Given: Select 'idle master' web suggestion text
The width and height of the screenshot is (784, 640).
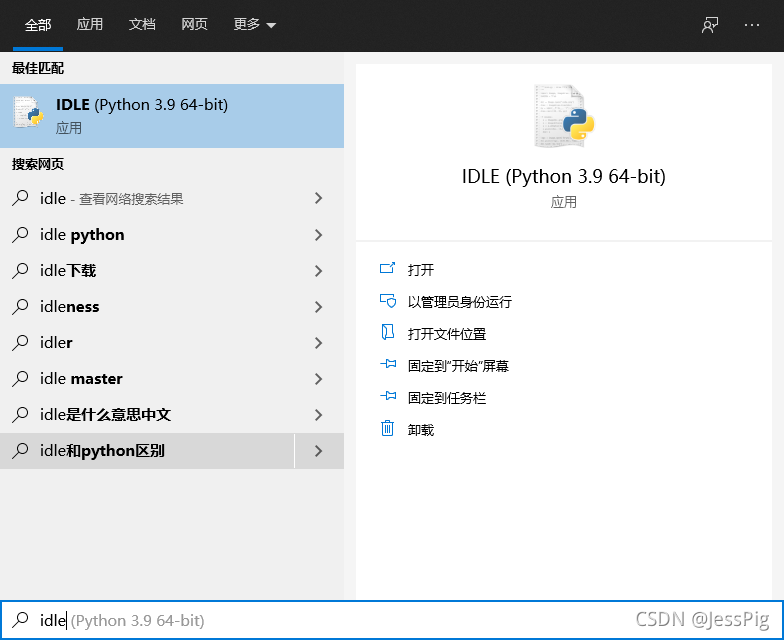Looking at the screenshot, I should [81, 378].
